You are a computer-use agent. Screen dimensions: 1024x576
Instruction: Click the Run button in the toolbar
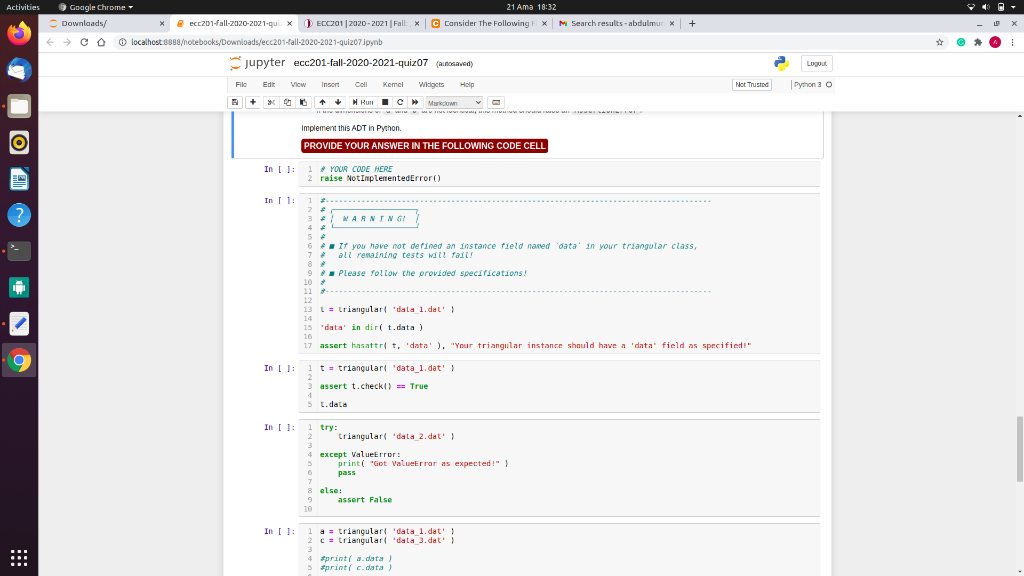click(x=363, y=101)
